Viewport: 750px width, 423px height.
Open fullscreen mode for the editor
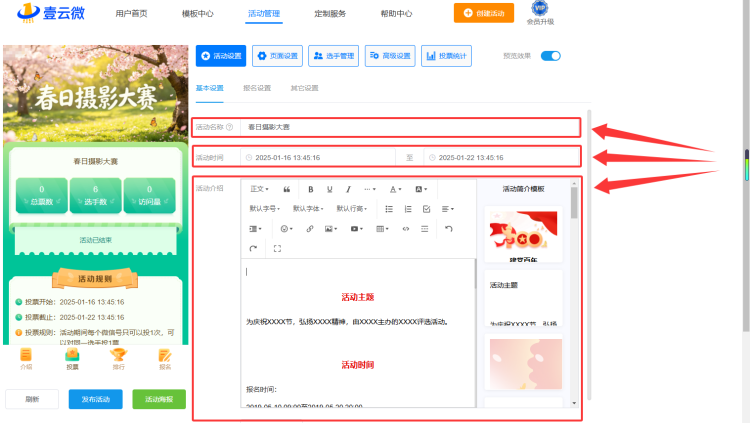pyautogui.click(x=277, y=248)
